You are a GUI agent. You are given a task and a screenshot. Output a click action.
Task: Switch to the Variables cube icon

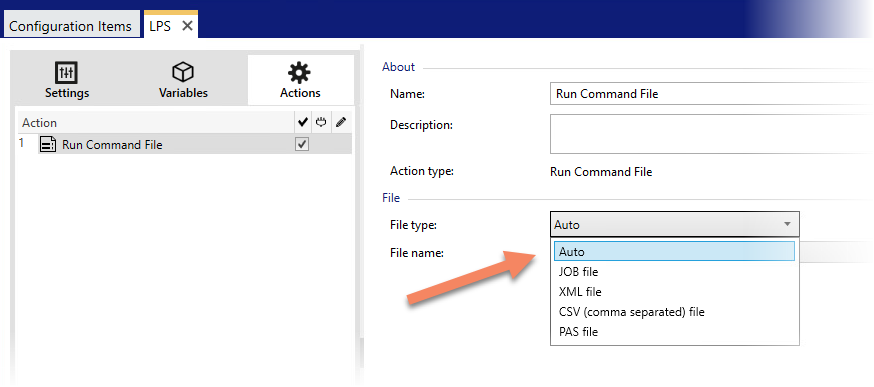coord(183,72)
